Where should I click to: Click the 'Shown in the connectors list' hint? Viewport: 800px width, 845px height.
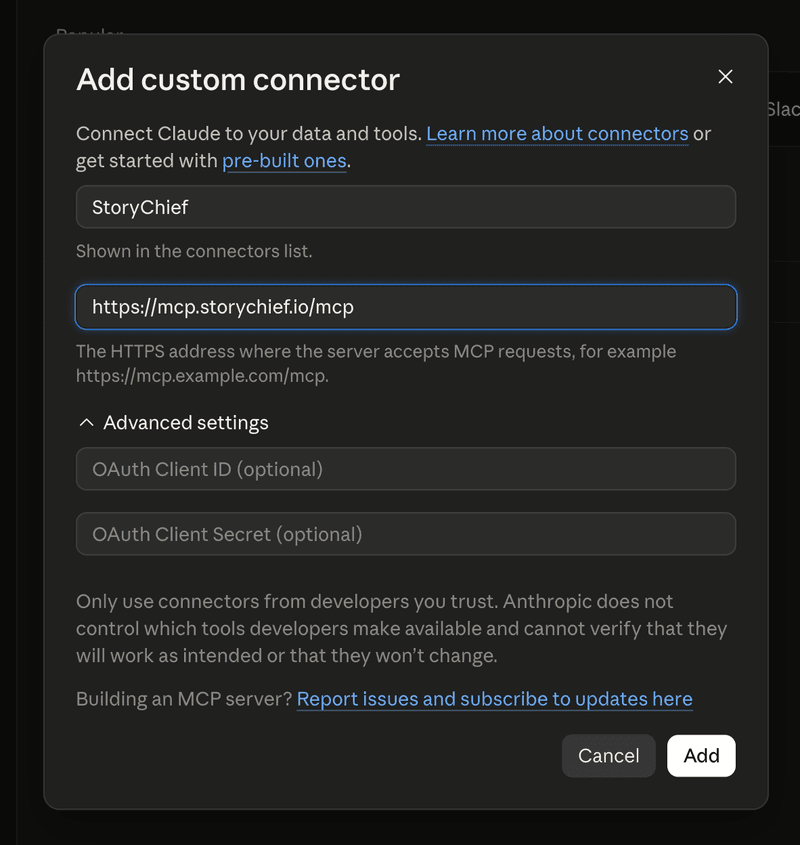click(x=194, y=251)
